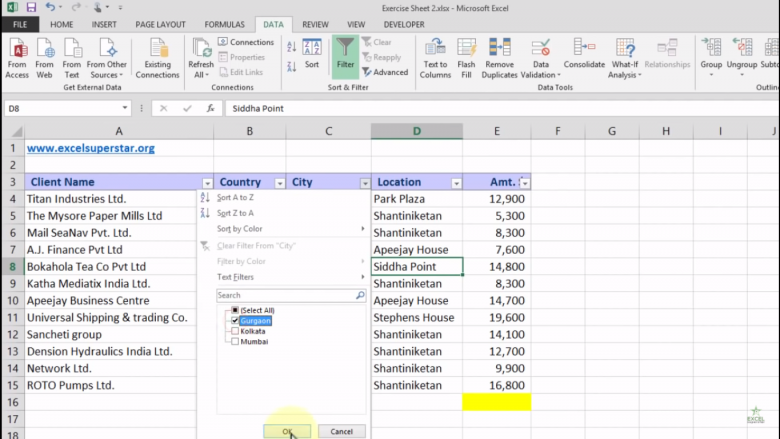Screen dimensions: 780x439
Task: Open the www.excelsuperstar.org link
Action: (x=91, y=148)
